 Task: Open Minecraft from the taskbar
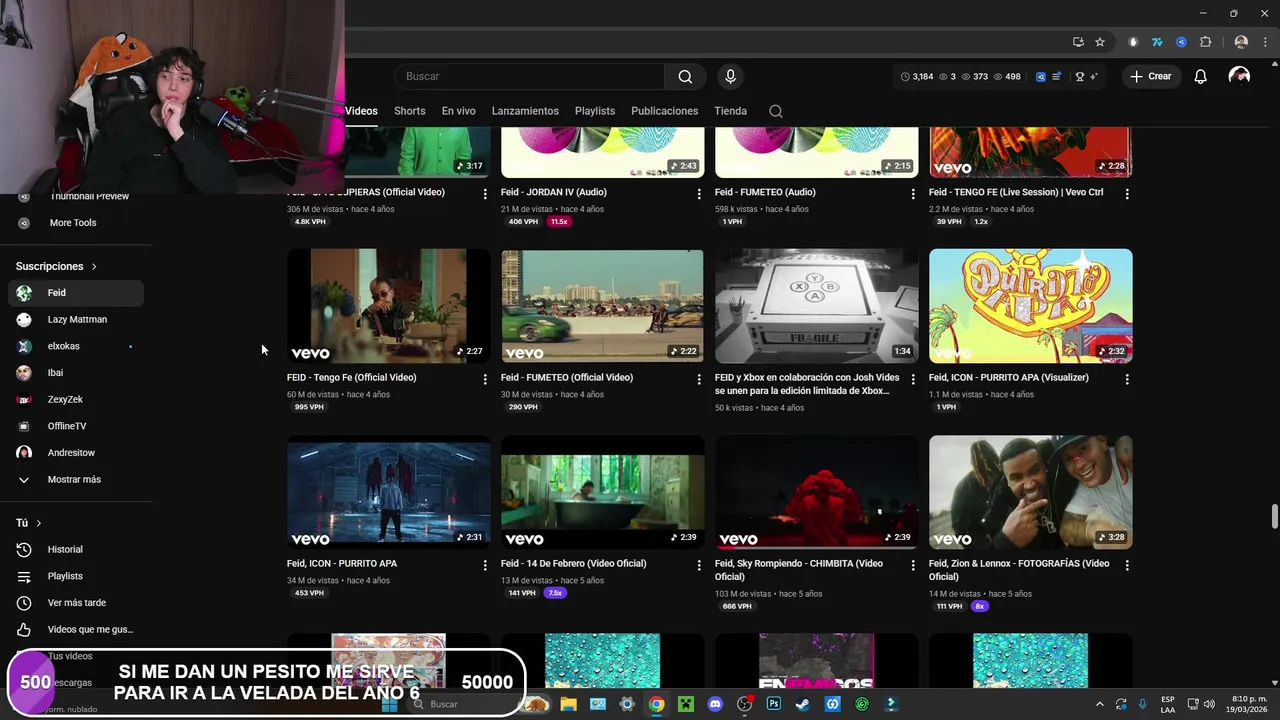click(686, 704)
